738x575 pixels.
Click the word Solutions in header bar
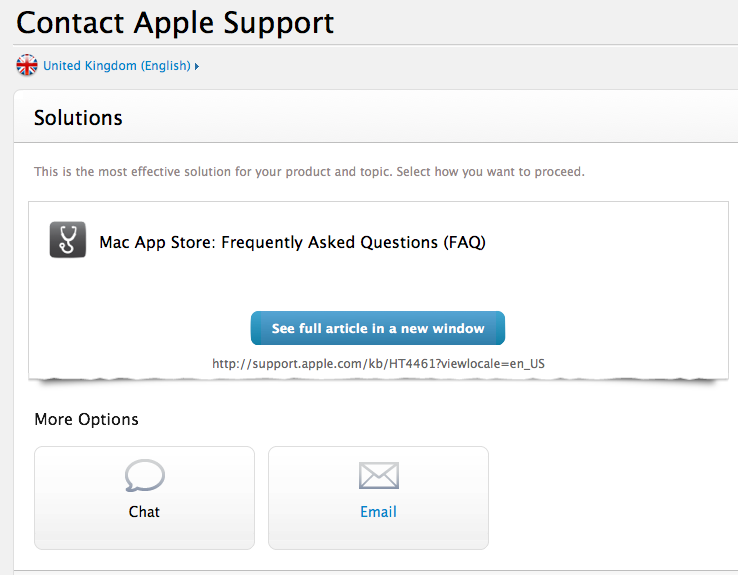pos(78,118)
